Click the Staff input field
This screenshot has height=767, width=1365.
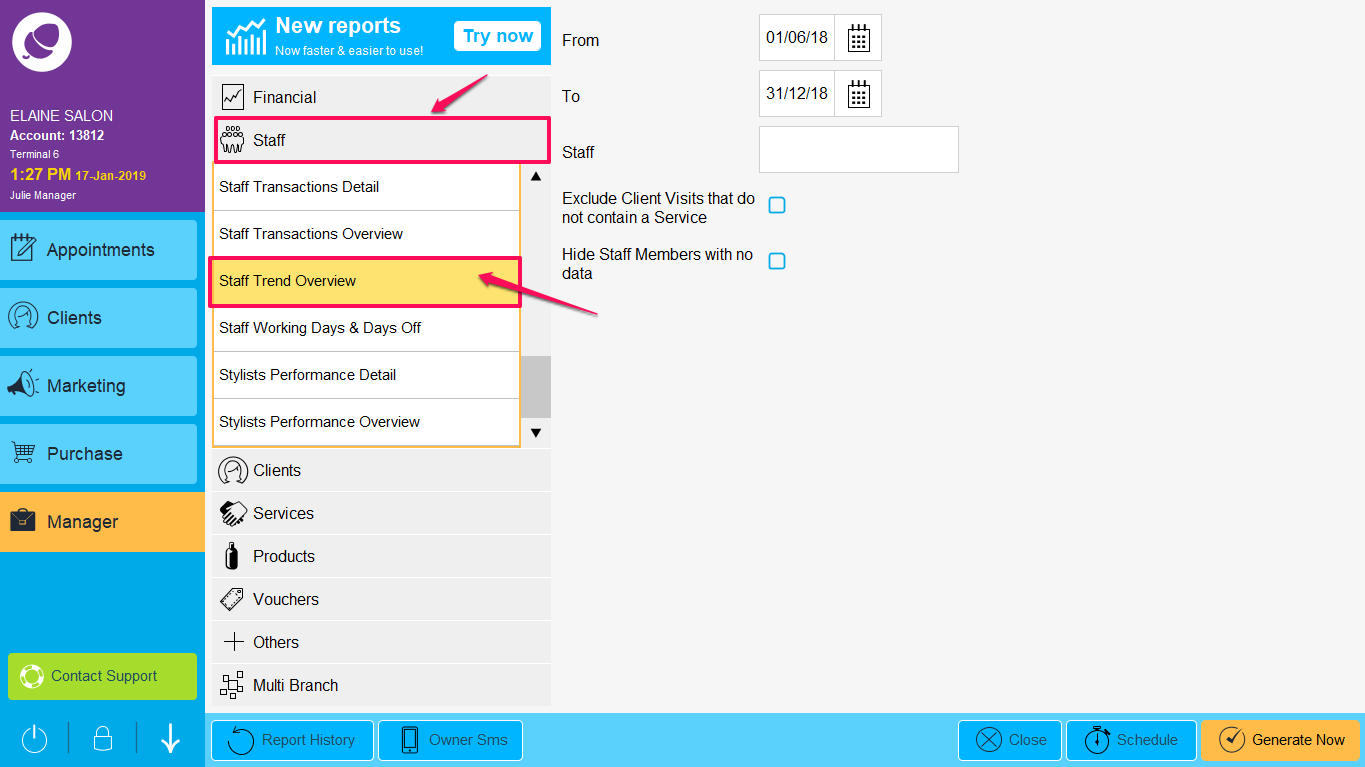tap(858, 150)
